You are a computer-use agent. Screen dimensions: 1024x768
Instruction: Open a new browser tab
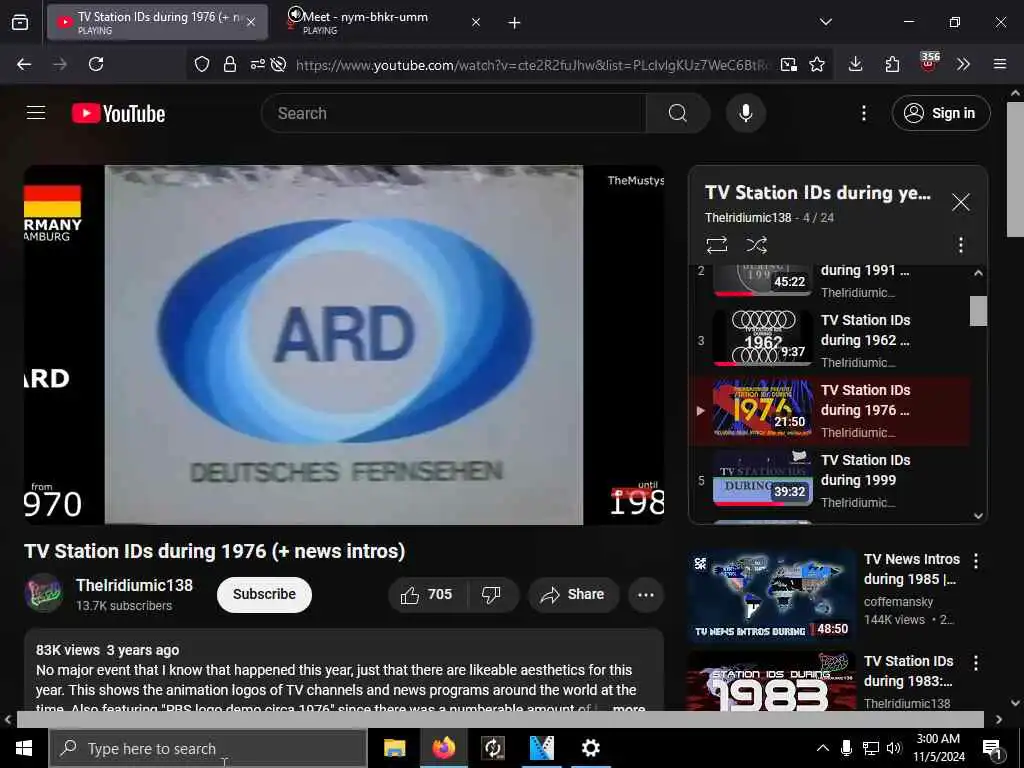coord(514,23)
